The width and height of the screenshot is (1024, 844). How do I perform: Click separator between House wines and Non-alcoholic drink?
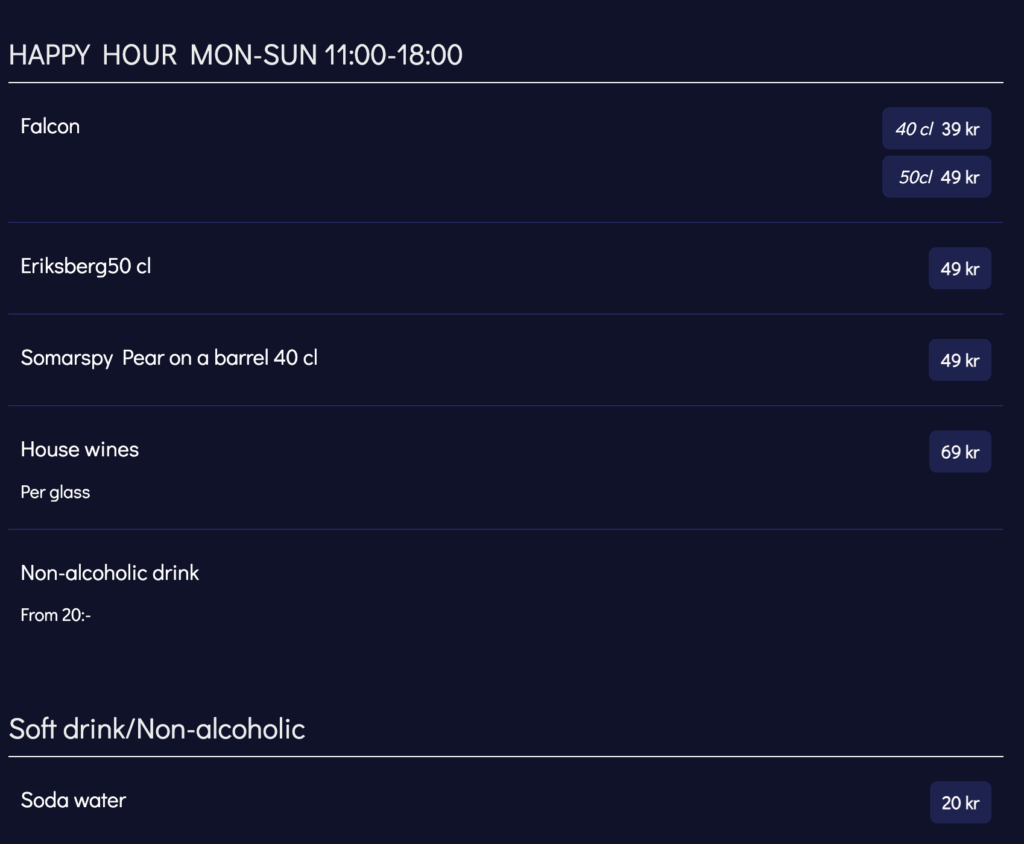tap(505, 529)
